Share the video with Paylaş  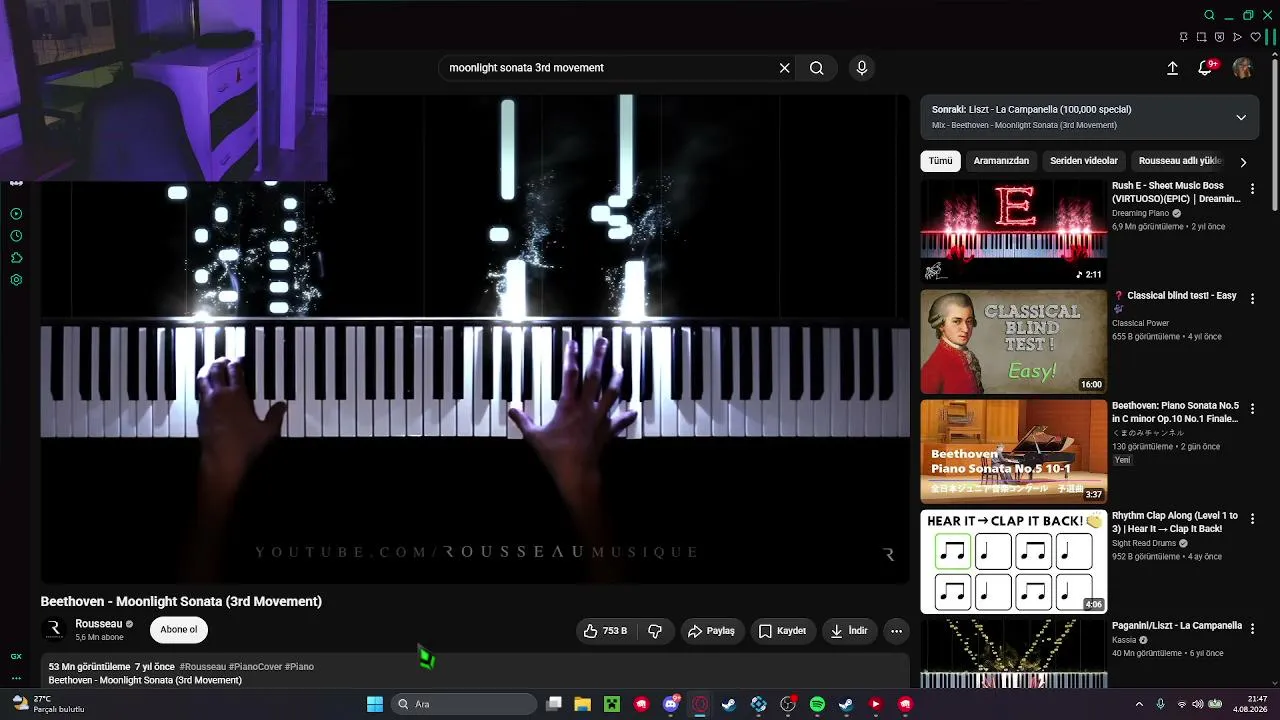pos(711,631)
